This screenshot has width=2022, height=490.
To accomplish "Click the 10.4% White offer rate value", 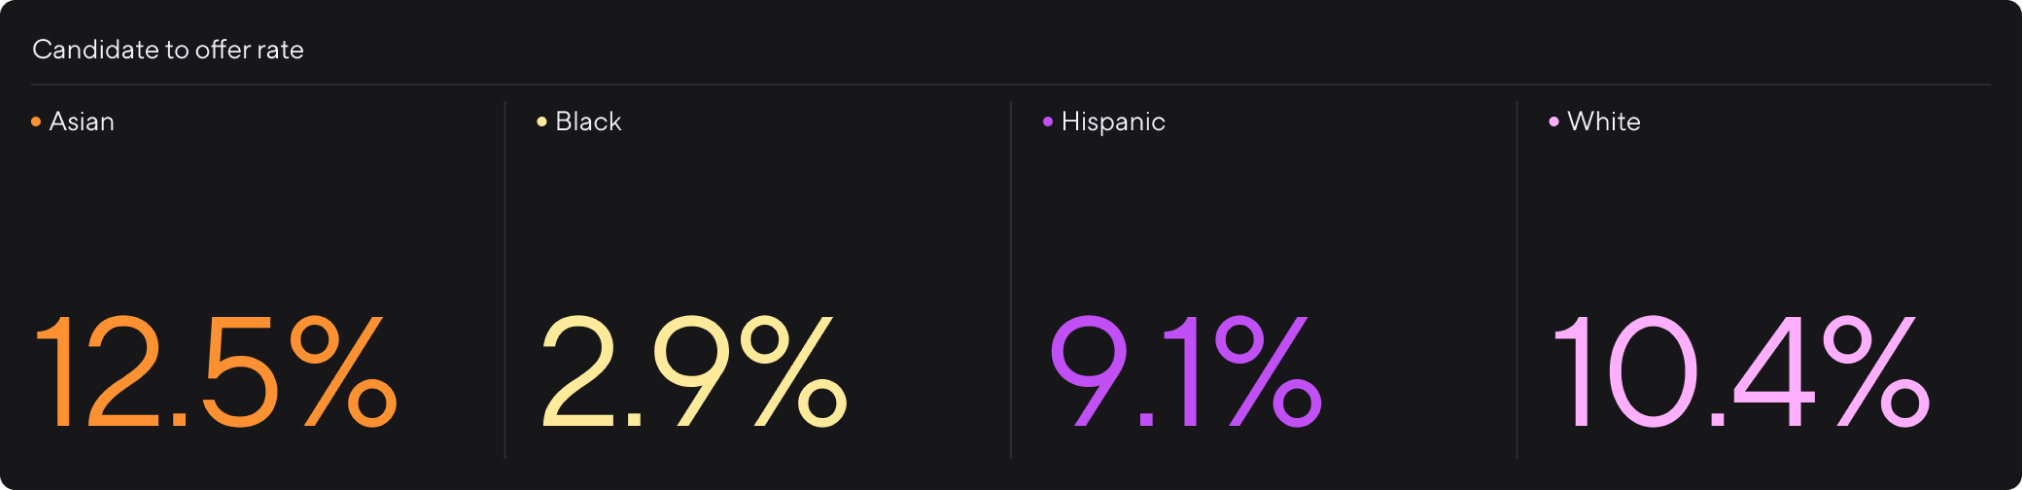I will click(x=1740, y=372).
